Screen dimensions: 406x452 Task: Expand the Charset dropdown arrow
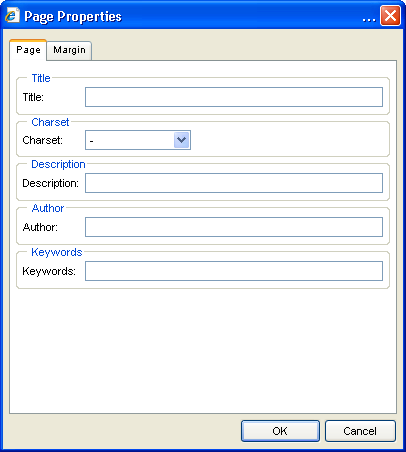pos(182,140)
